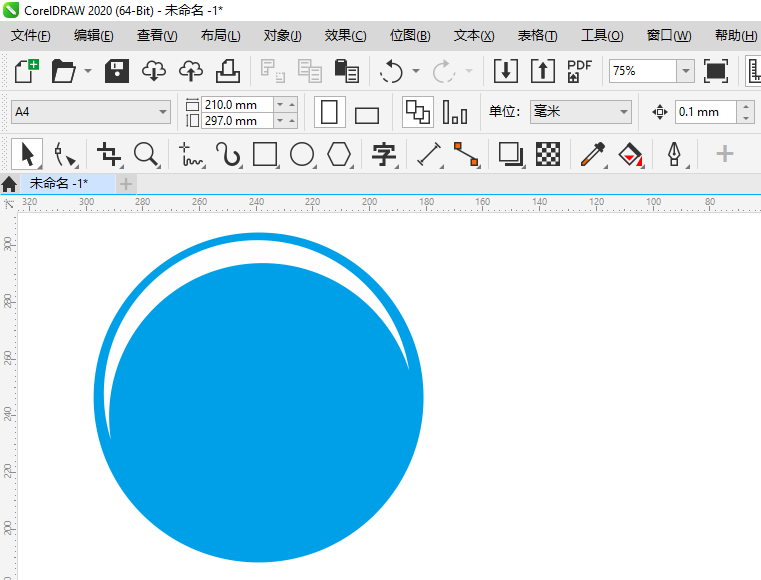Click the page width 210.0 mm field
The width and height of the screenshot is (761, 580).
pos(237,104)
